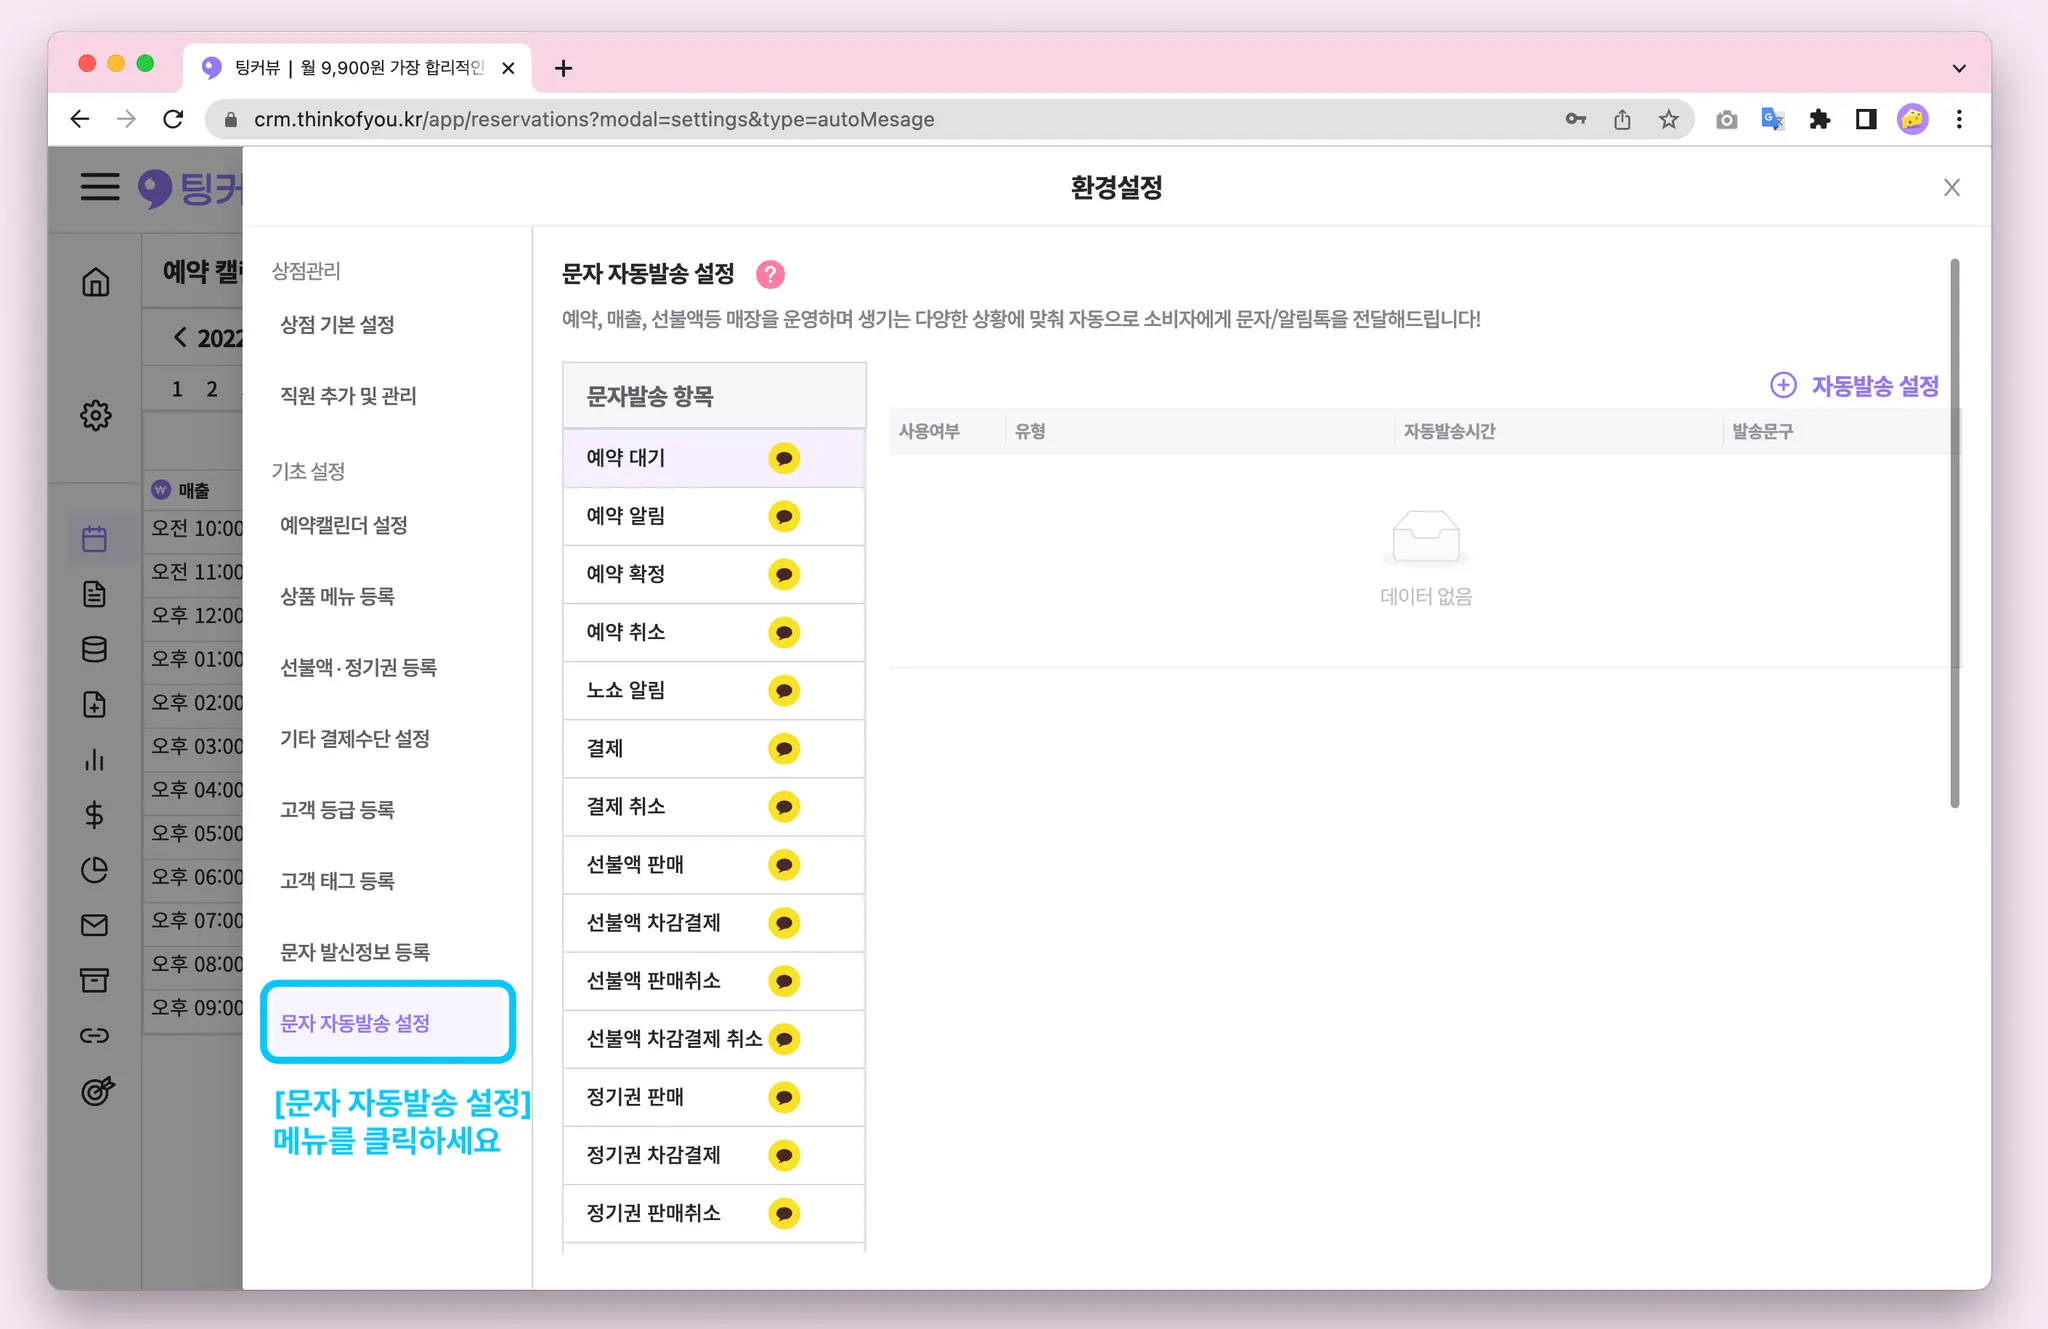Open the gear settings icon in the sidebar
Screen dimensions: 2048x1329
pyautogui.click(x=95, y=414)
